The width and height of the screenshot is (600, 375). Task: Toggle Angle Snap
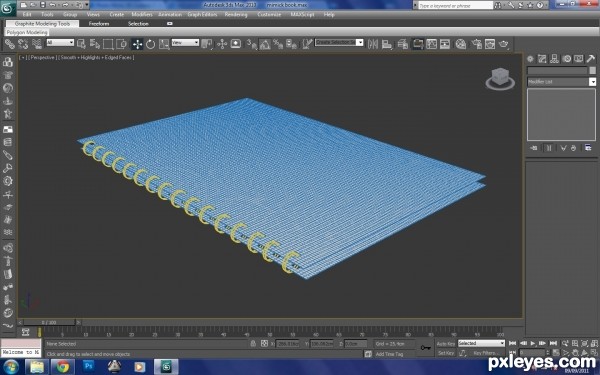[265, 44]
